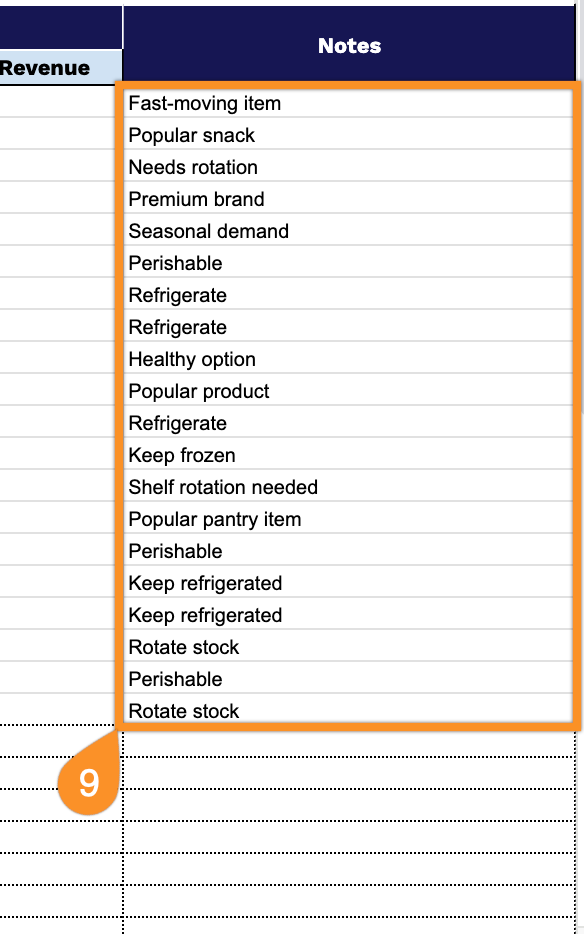Select the 'Healthy option' cell
Image resolution: width=584 pixels, height=934 pixels.
click(349, 359)
